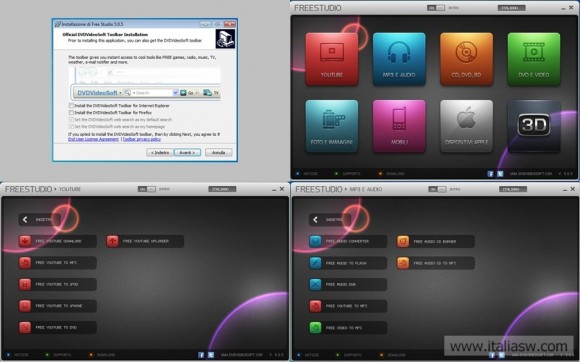This screenshot has height=362, width=580.
Task: Open Notizie in YouTube window footer
Action: pos(18,355)
